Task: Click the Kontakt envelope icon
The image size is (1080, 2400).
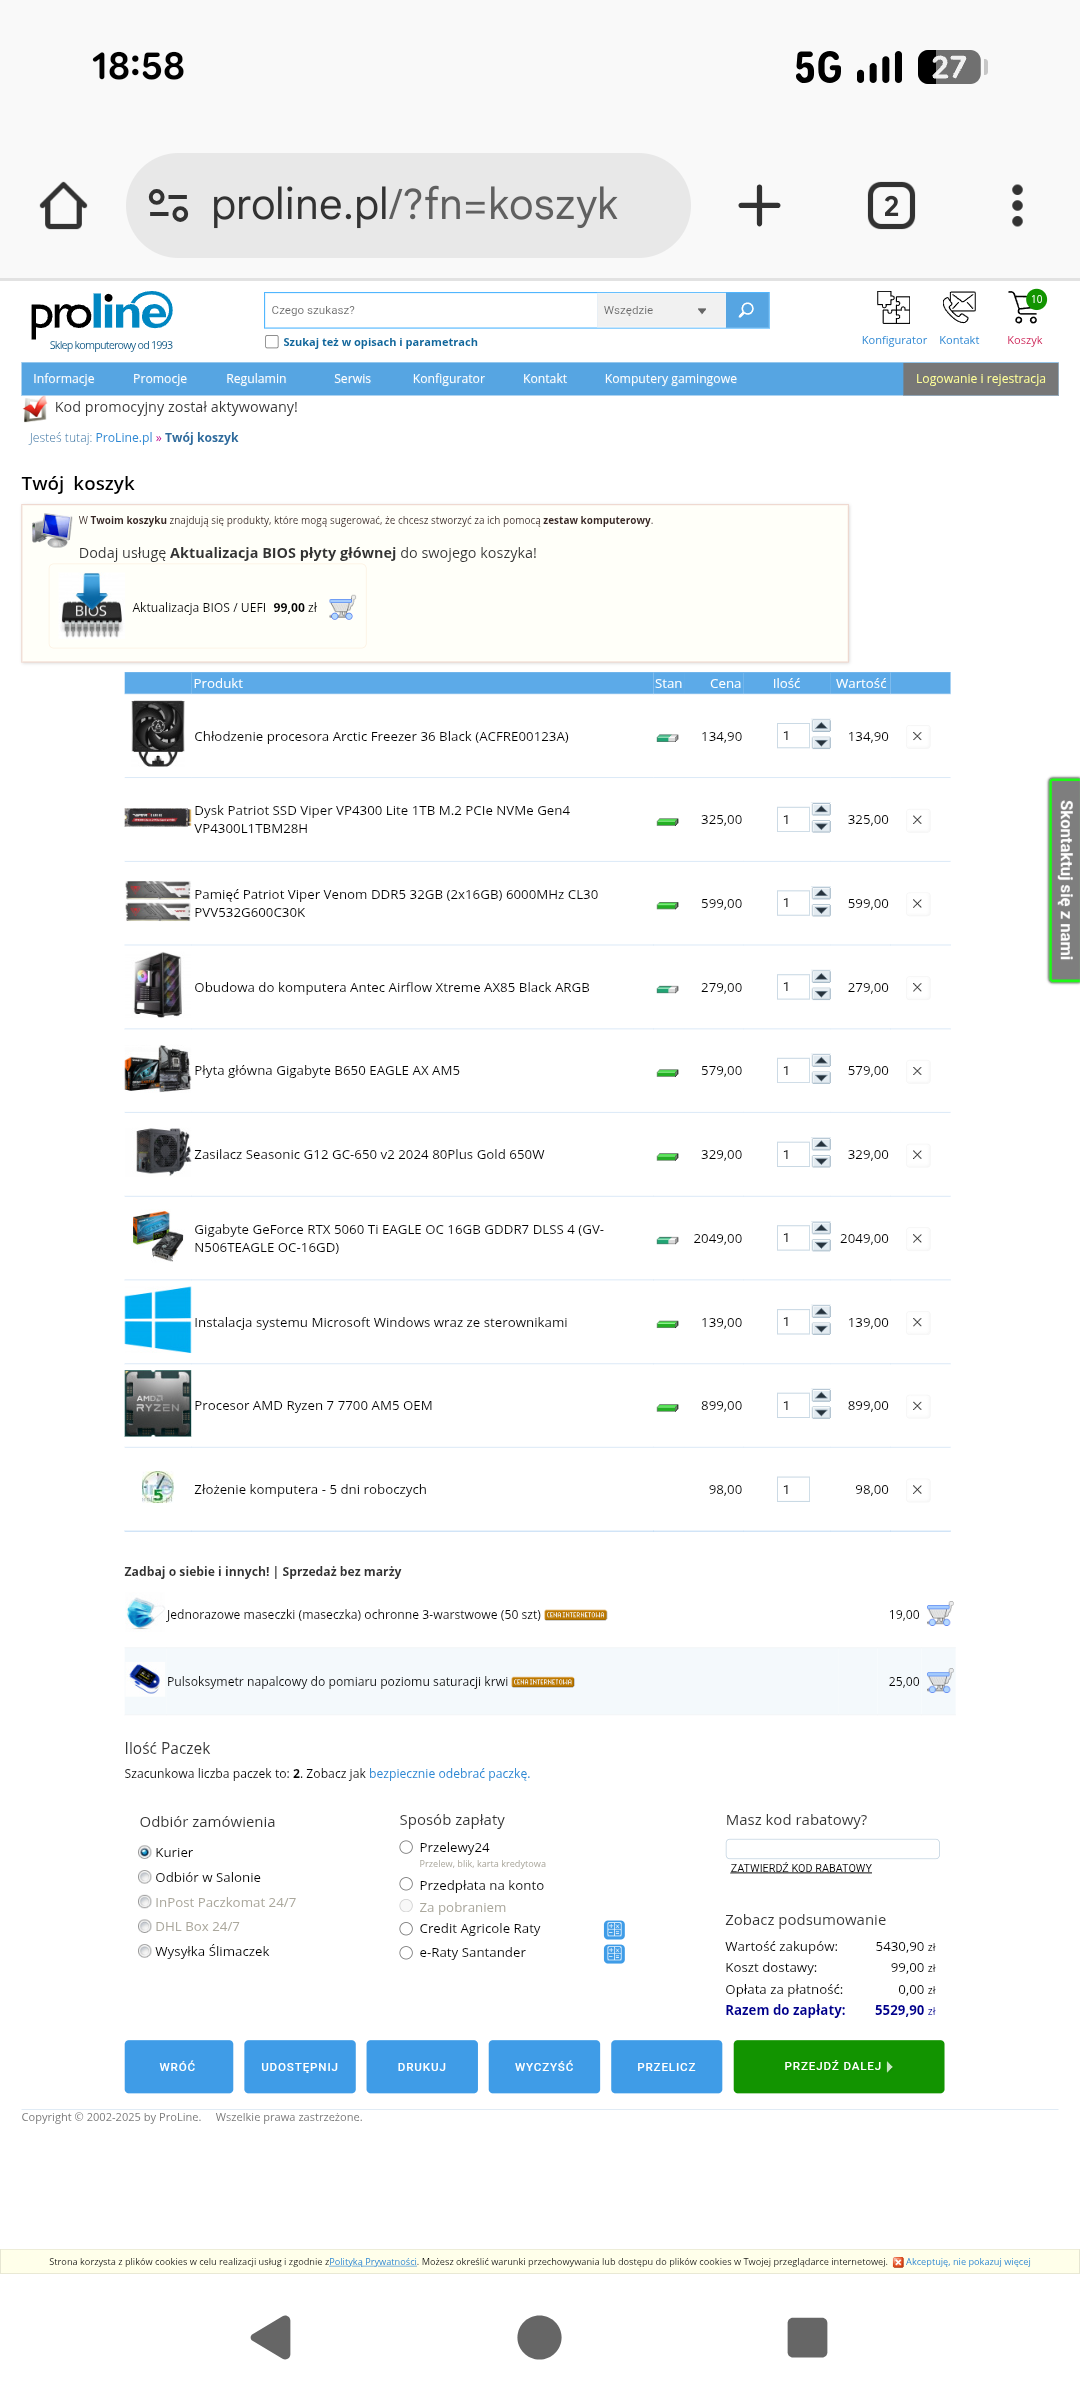Action: click(958, 309)
